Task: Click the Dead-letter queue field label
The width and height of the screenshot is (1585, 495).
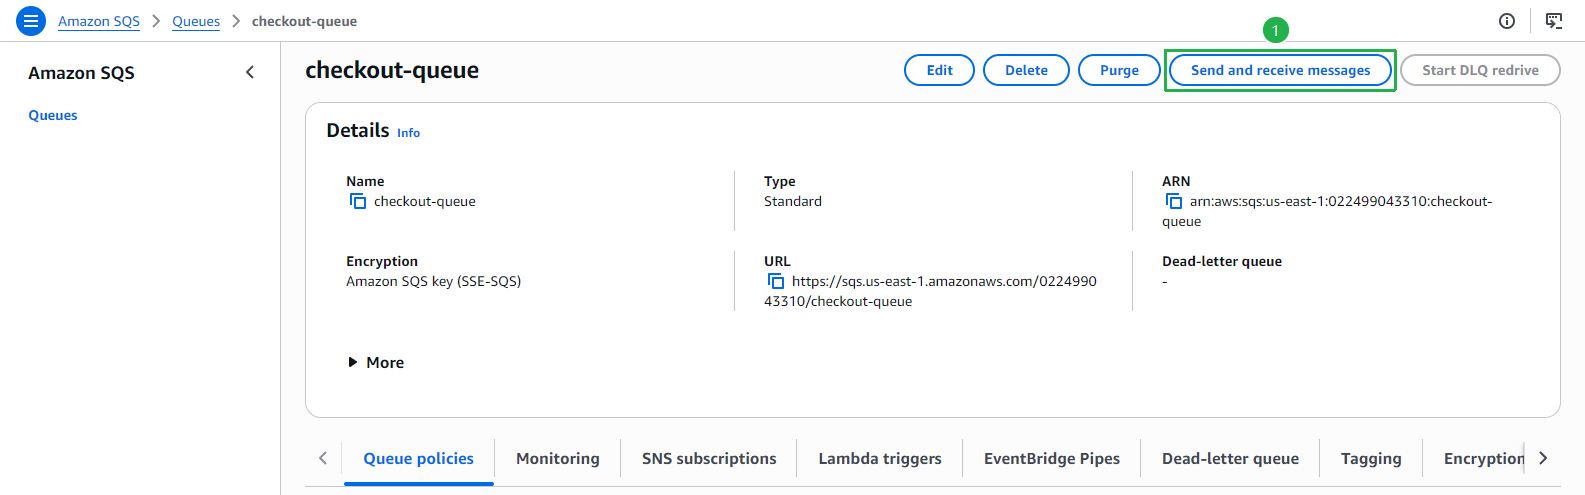Action: click(x=1222, y=261)
